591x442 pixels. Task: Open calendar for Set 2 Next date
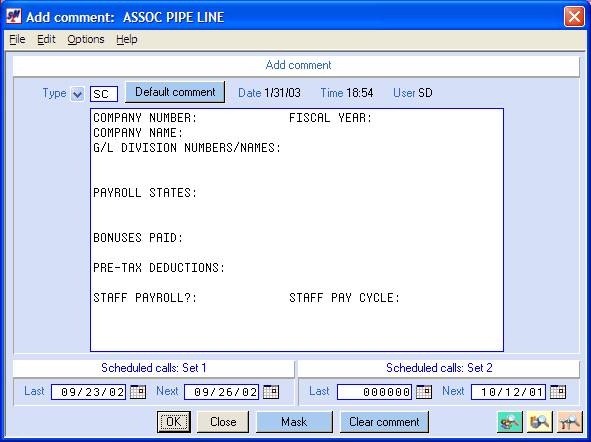tap(558, 392)
